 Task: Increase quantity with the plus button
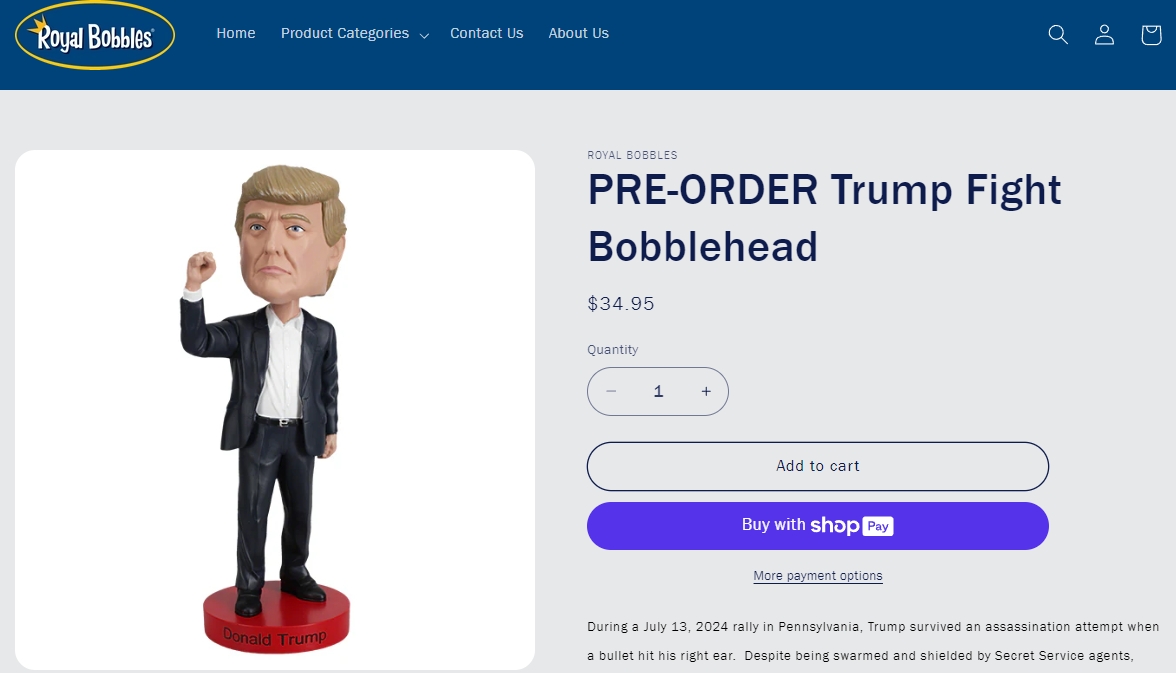[706, 391]
